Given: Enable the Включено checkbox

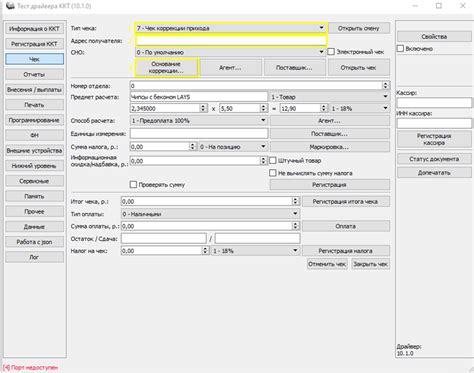Looking at the screenshot, I should [x=400, y=48].
